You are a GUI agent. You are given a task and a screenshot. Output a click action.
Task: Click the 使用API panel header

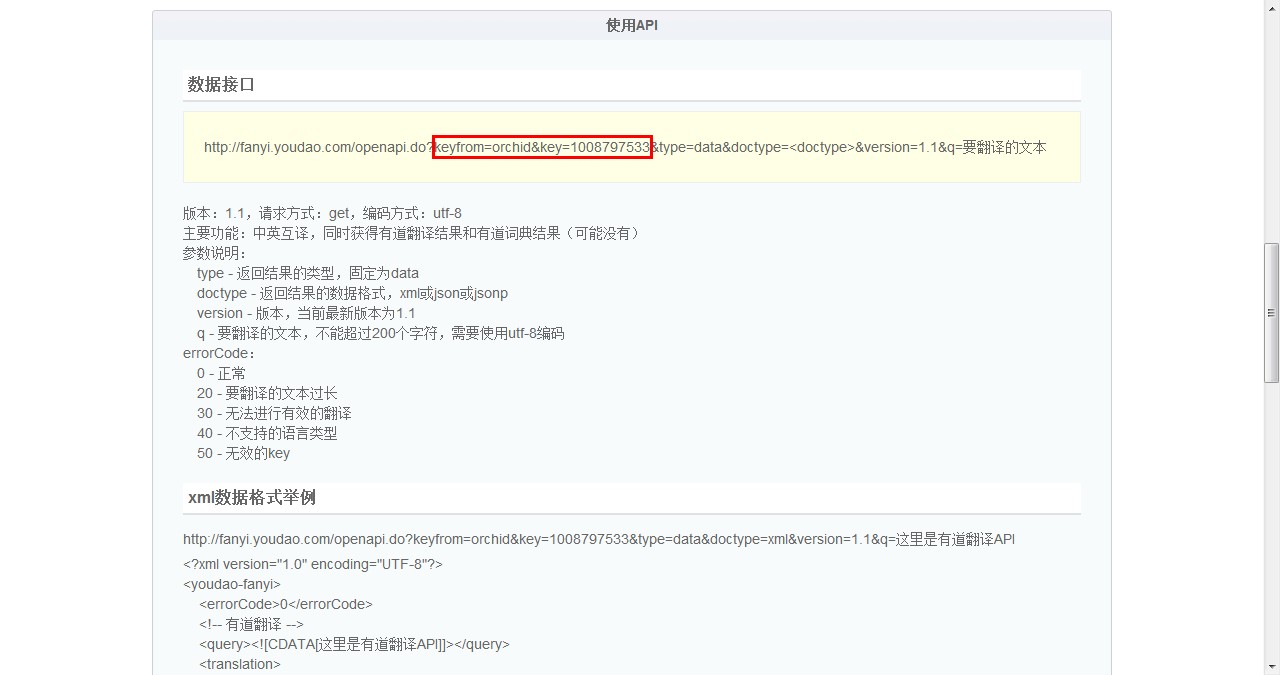coord(632,25)
